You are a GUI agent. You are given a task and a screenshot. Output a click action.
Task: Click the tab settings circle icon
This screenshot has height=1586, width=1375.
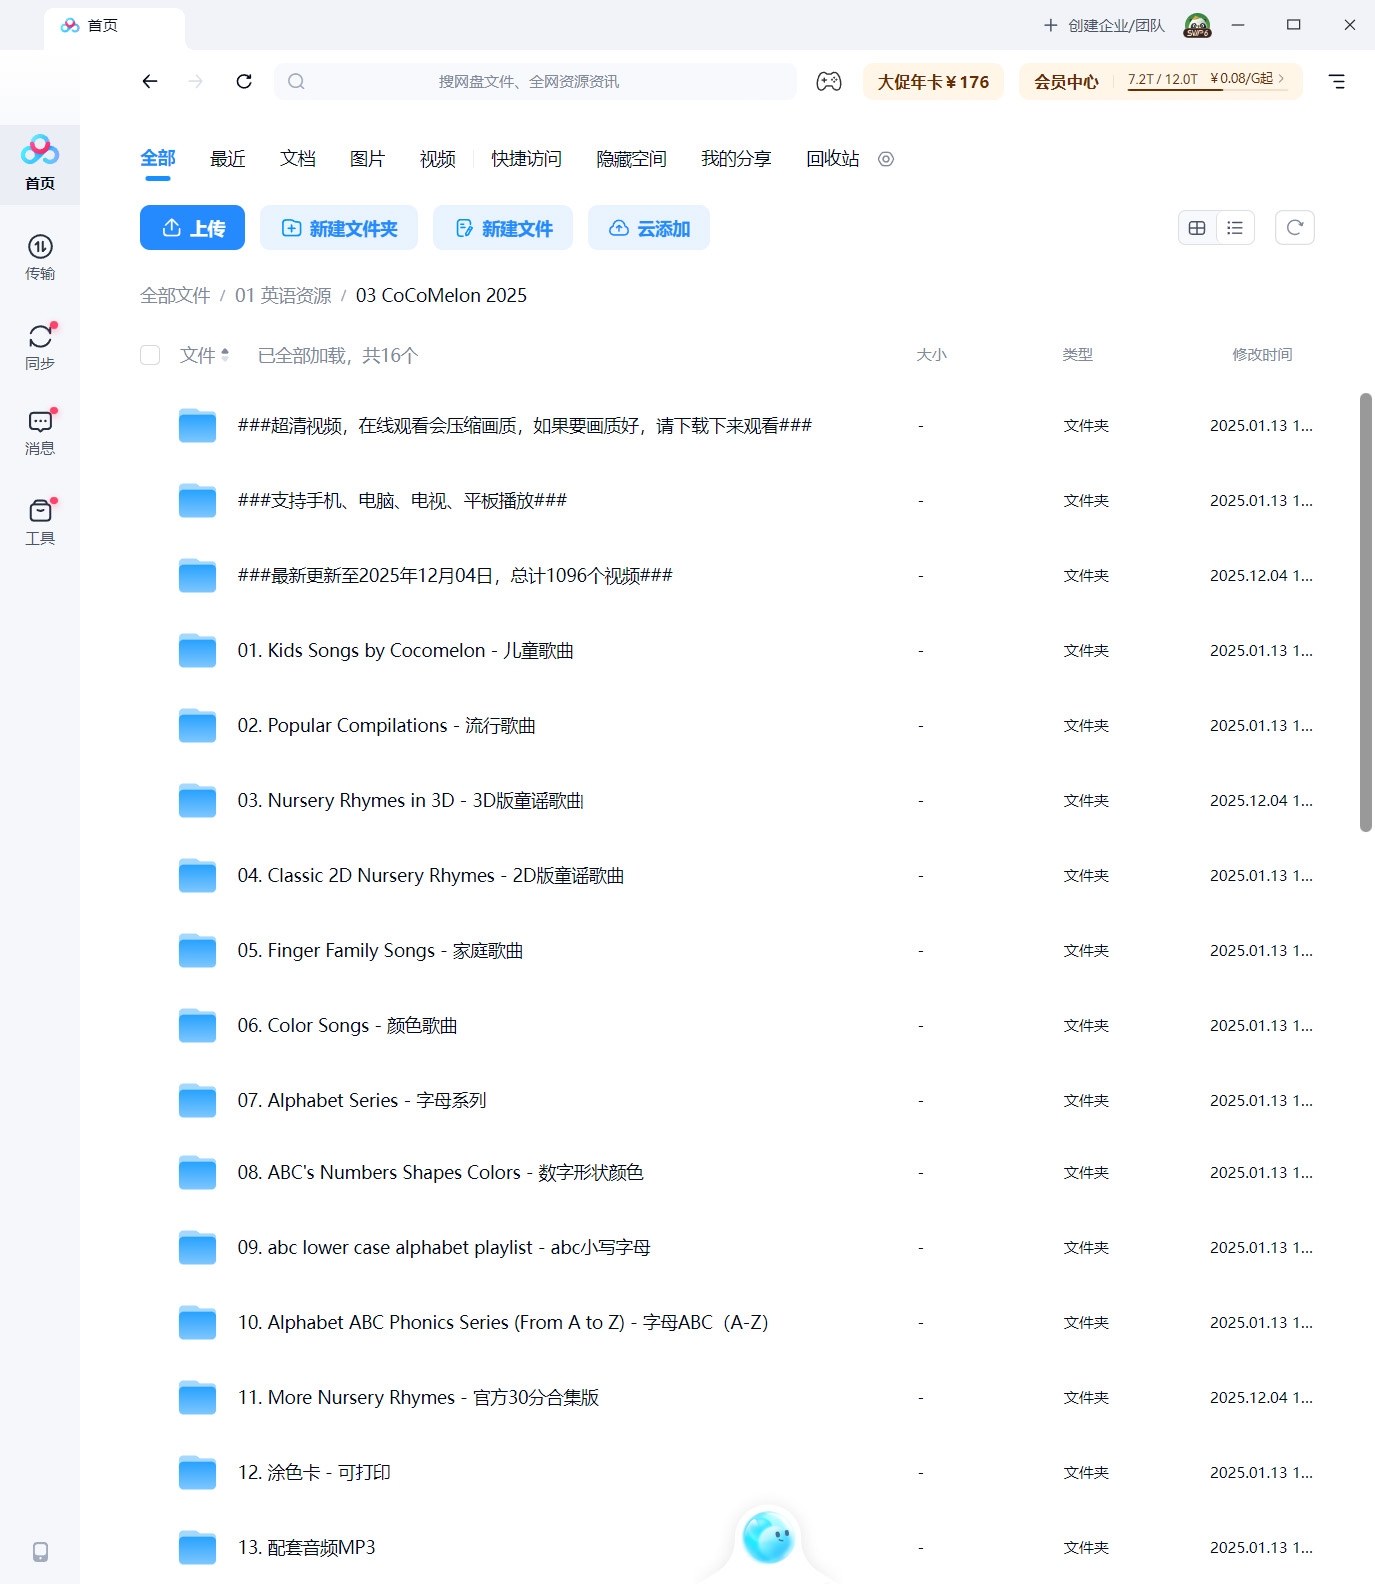pos(886,159)
